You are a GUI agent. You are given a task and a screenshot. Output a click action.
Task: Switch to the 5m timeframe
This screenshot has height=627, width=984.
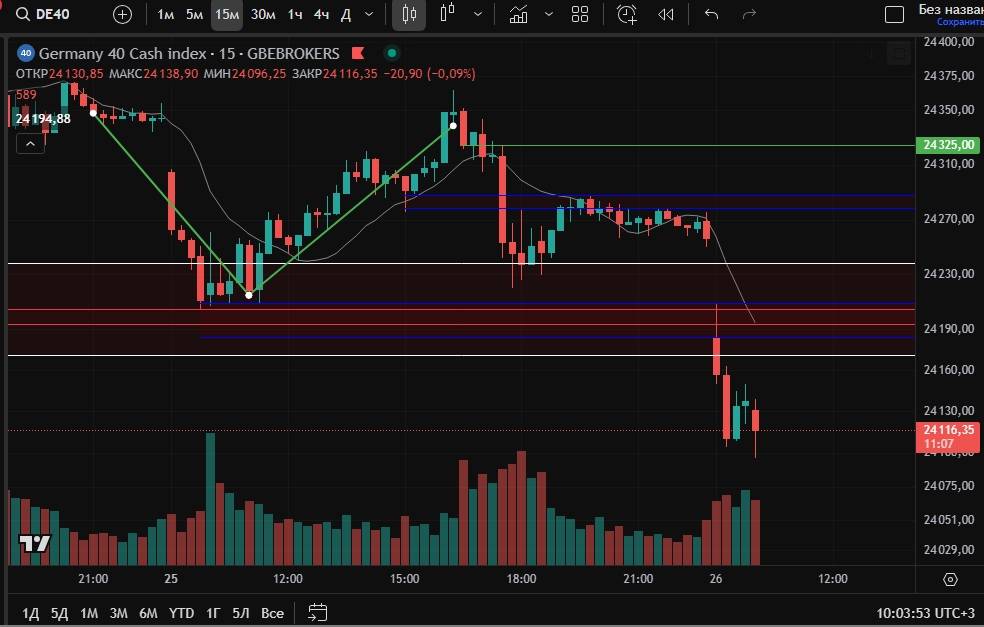[x=194, y=14]
